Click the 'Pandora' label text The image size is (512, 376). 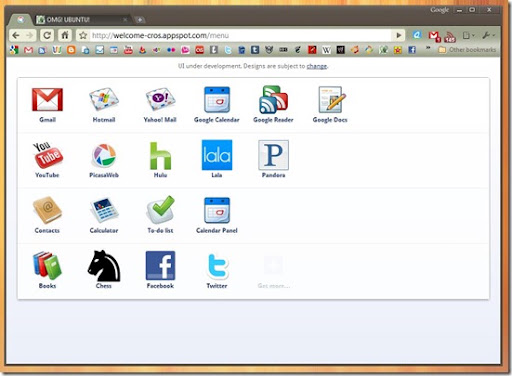click(273, 175)
